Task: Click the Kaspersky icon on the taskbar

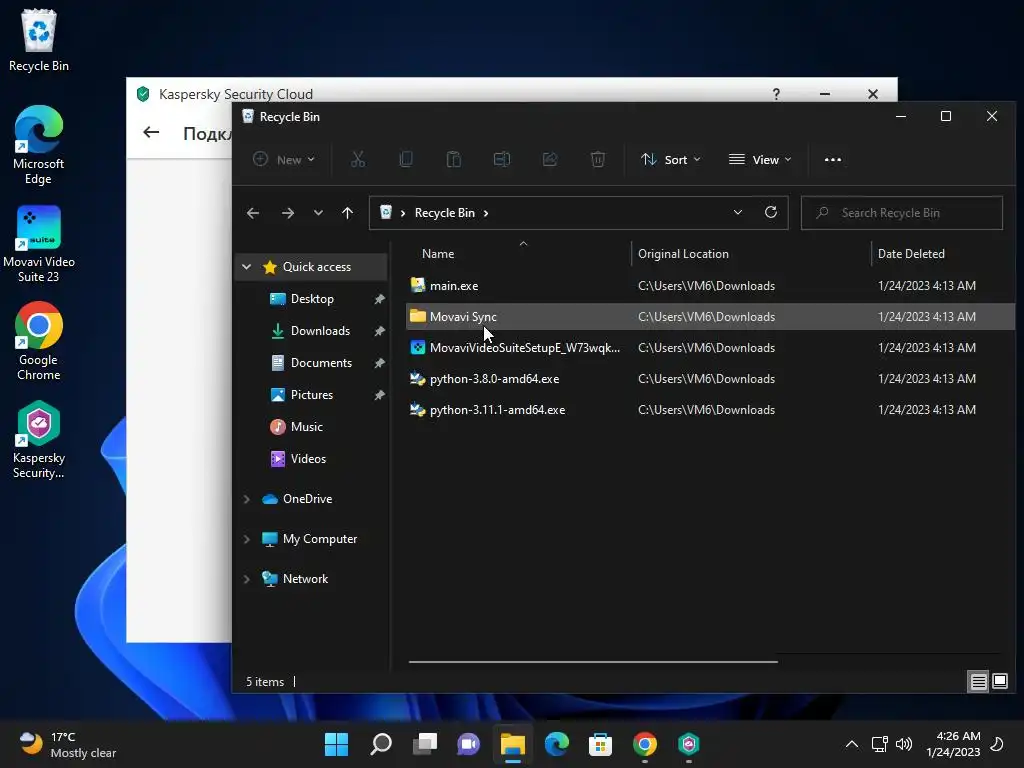Action: click(689, 744)
